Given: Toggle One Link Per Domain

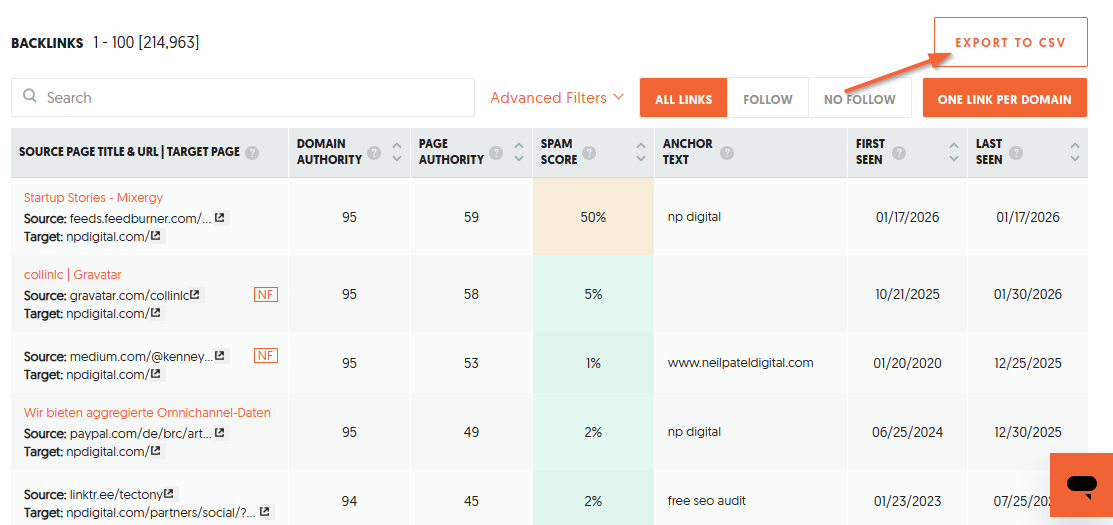Looking at the screenshot, I should tap(1004, 99).
